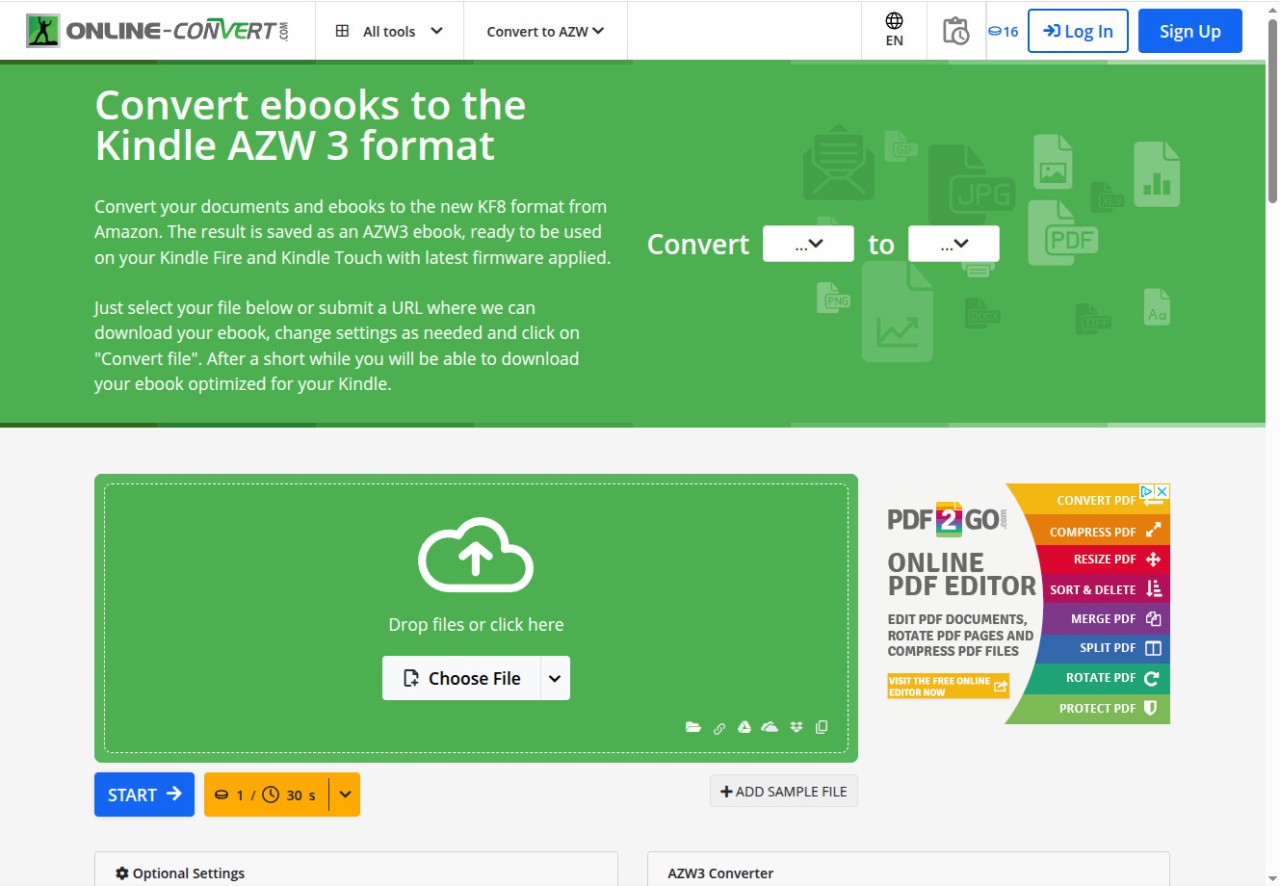
Task: Open the target format dropdown after 'to'
Action: pyautogui.click(x=953, y=244)
